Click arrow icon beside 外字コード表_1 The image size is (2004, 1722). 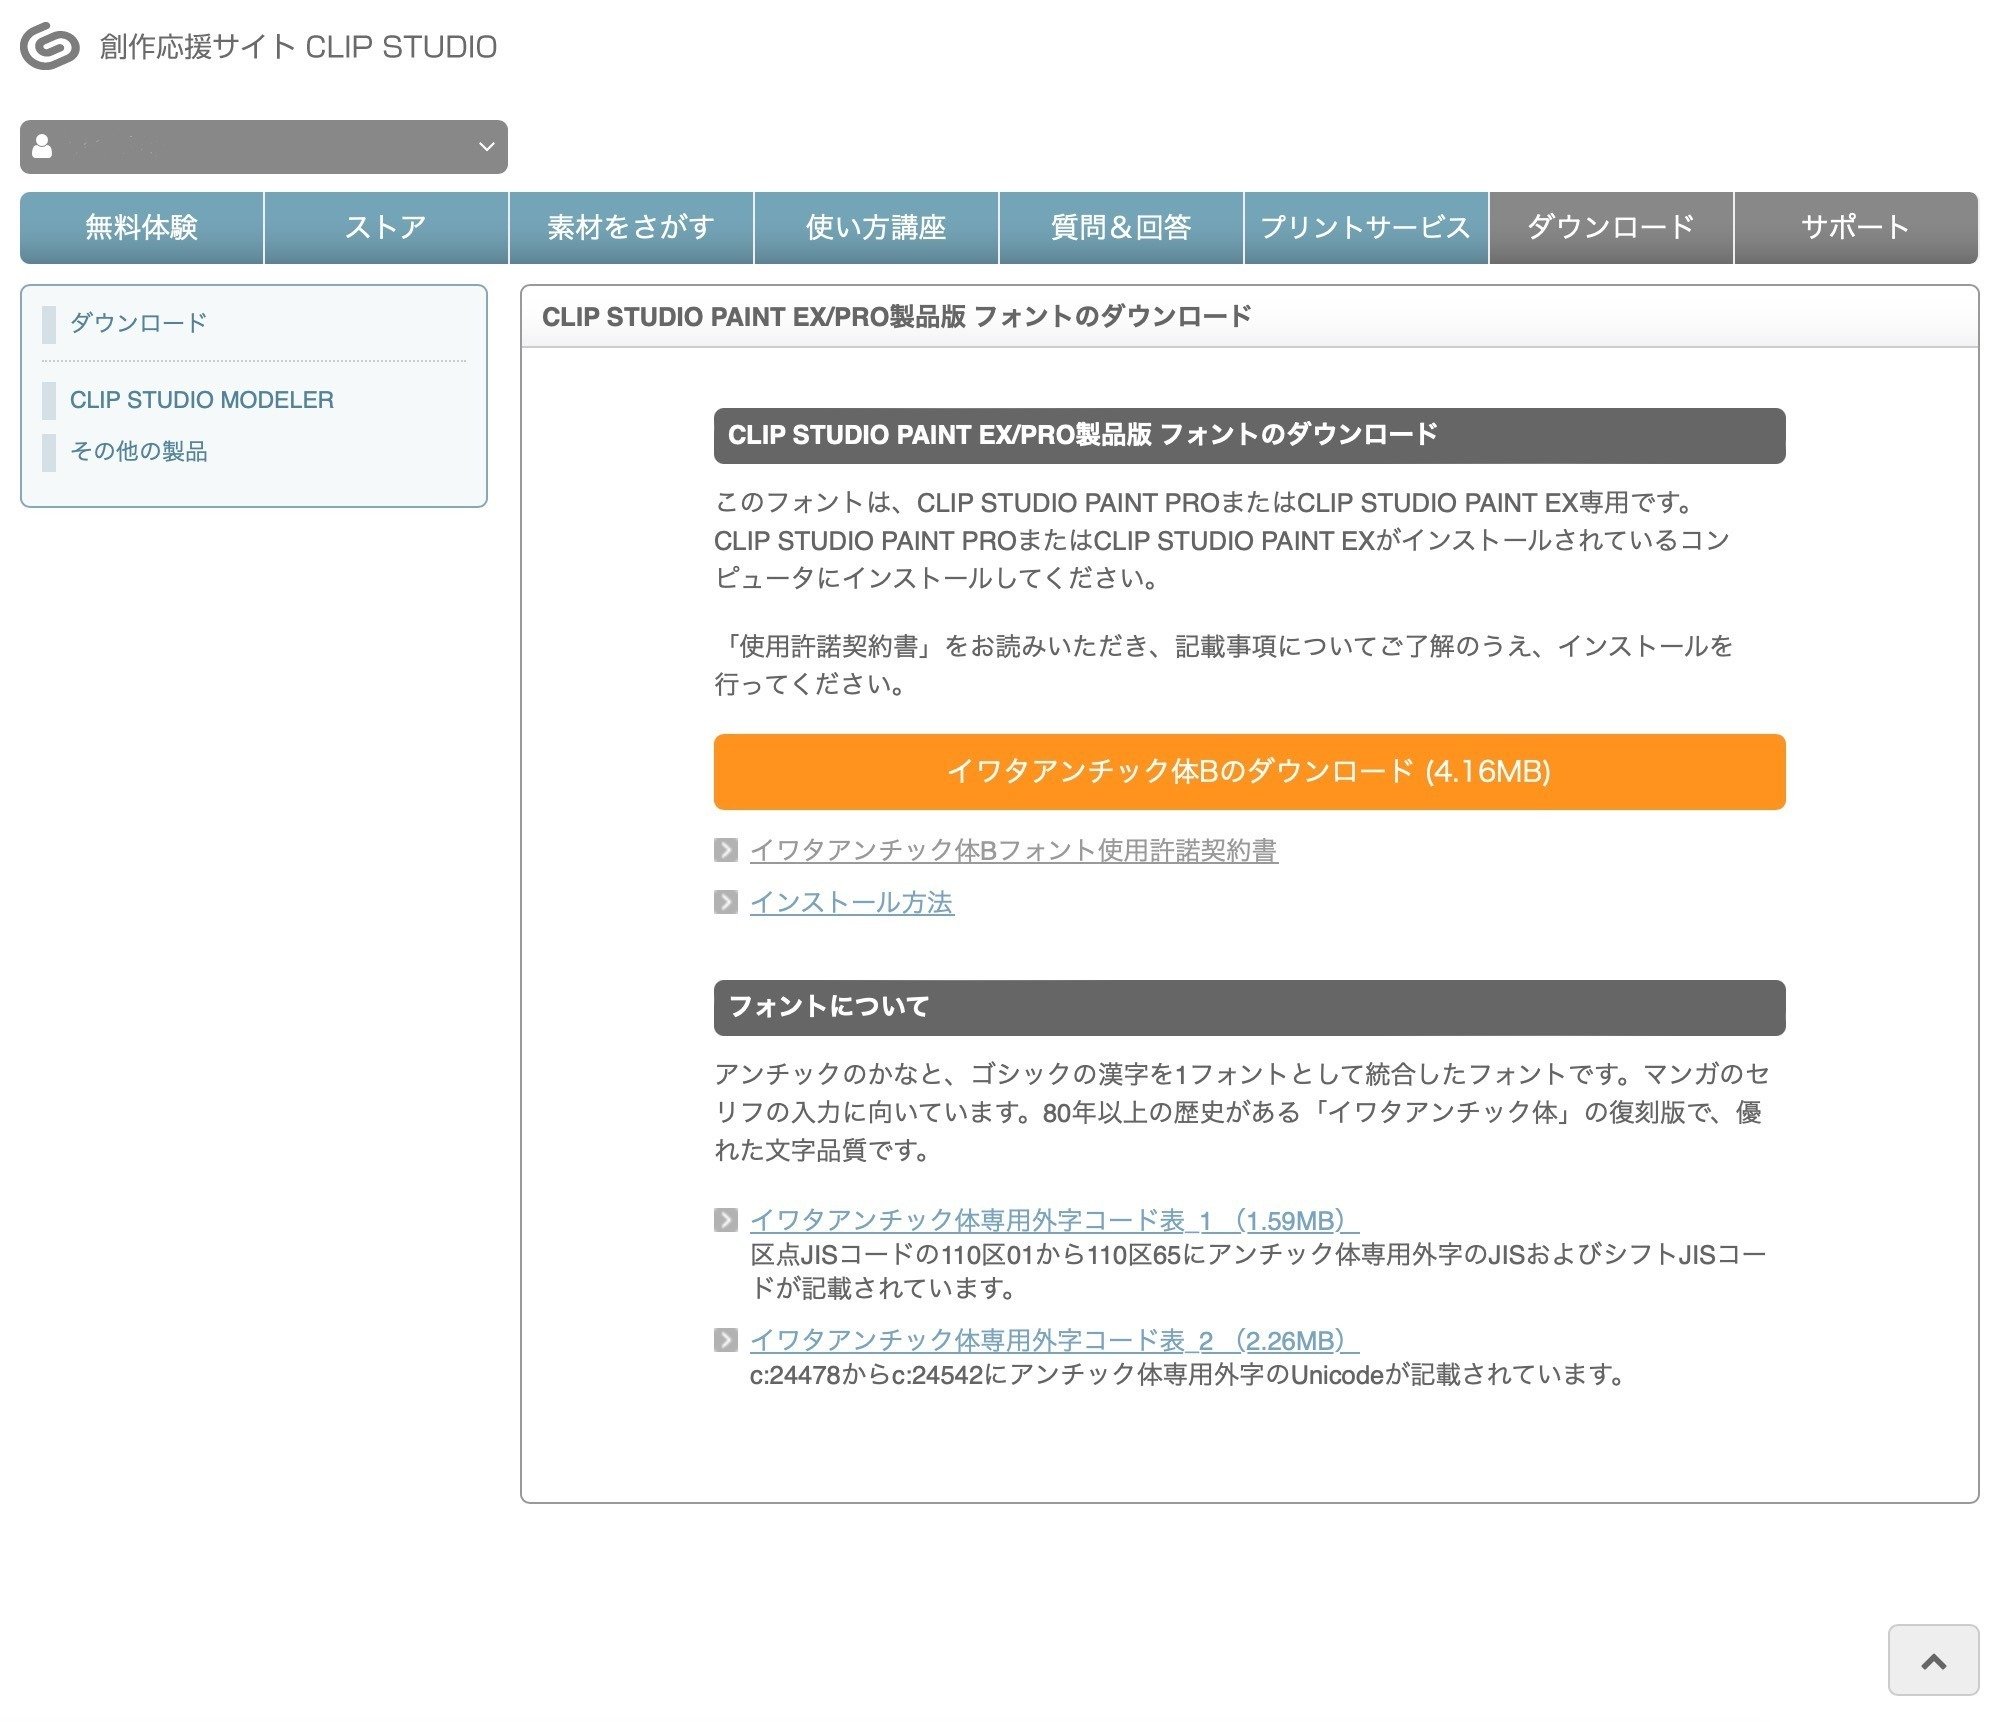[726, 1221]
